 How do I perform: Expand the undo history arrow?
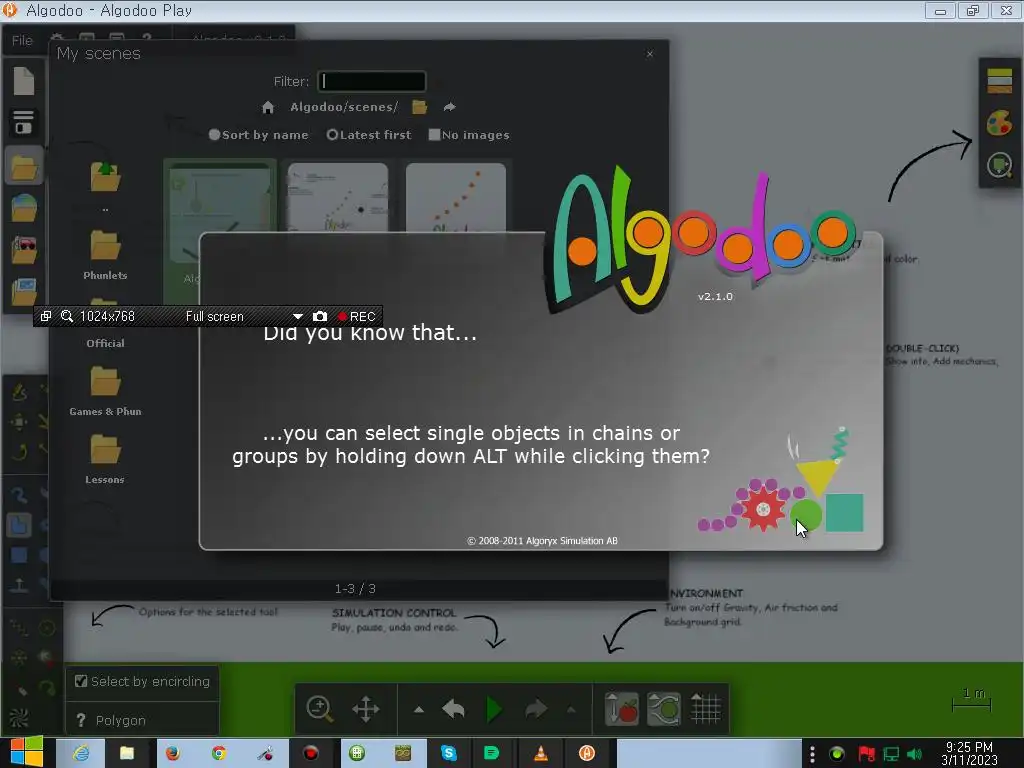419,709
